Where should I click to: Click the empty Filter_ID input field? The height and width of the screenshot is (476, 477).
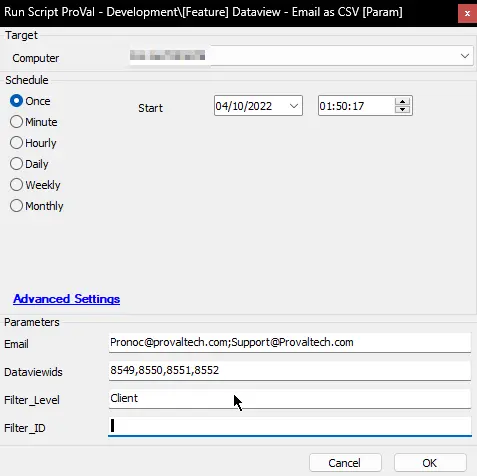click(290, 426)
